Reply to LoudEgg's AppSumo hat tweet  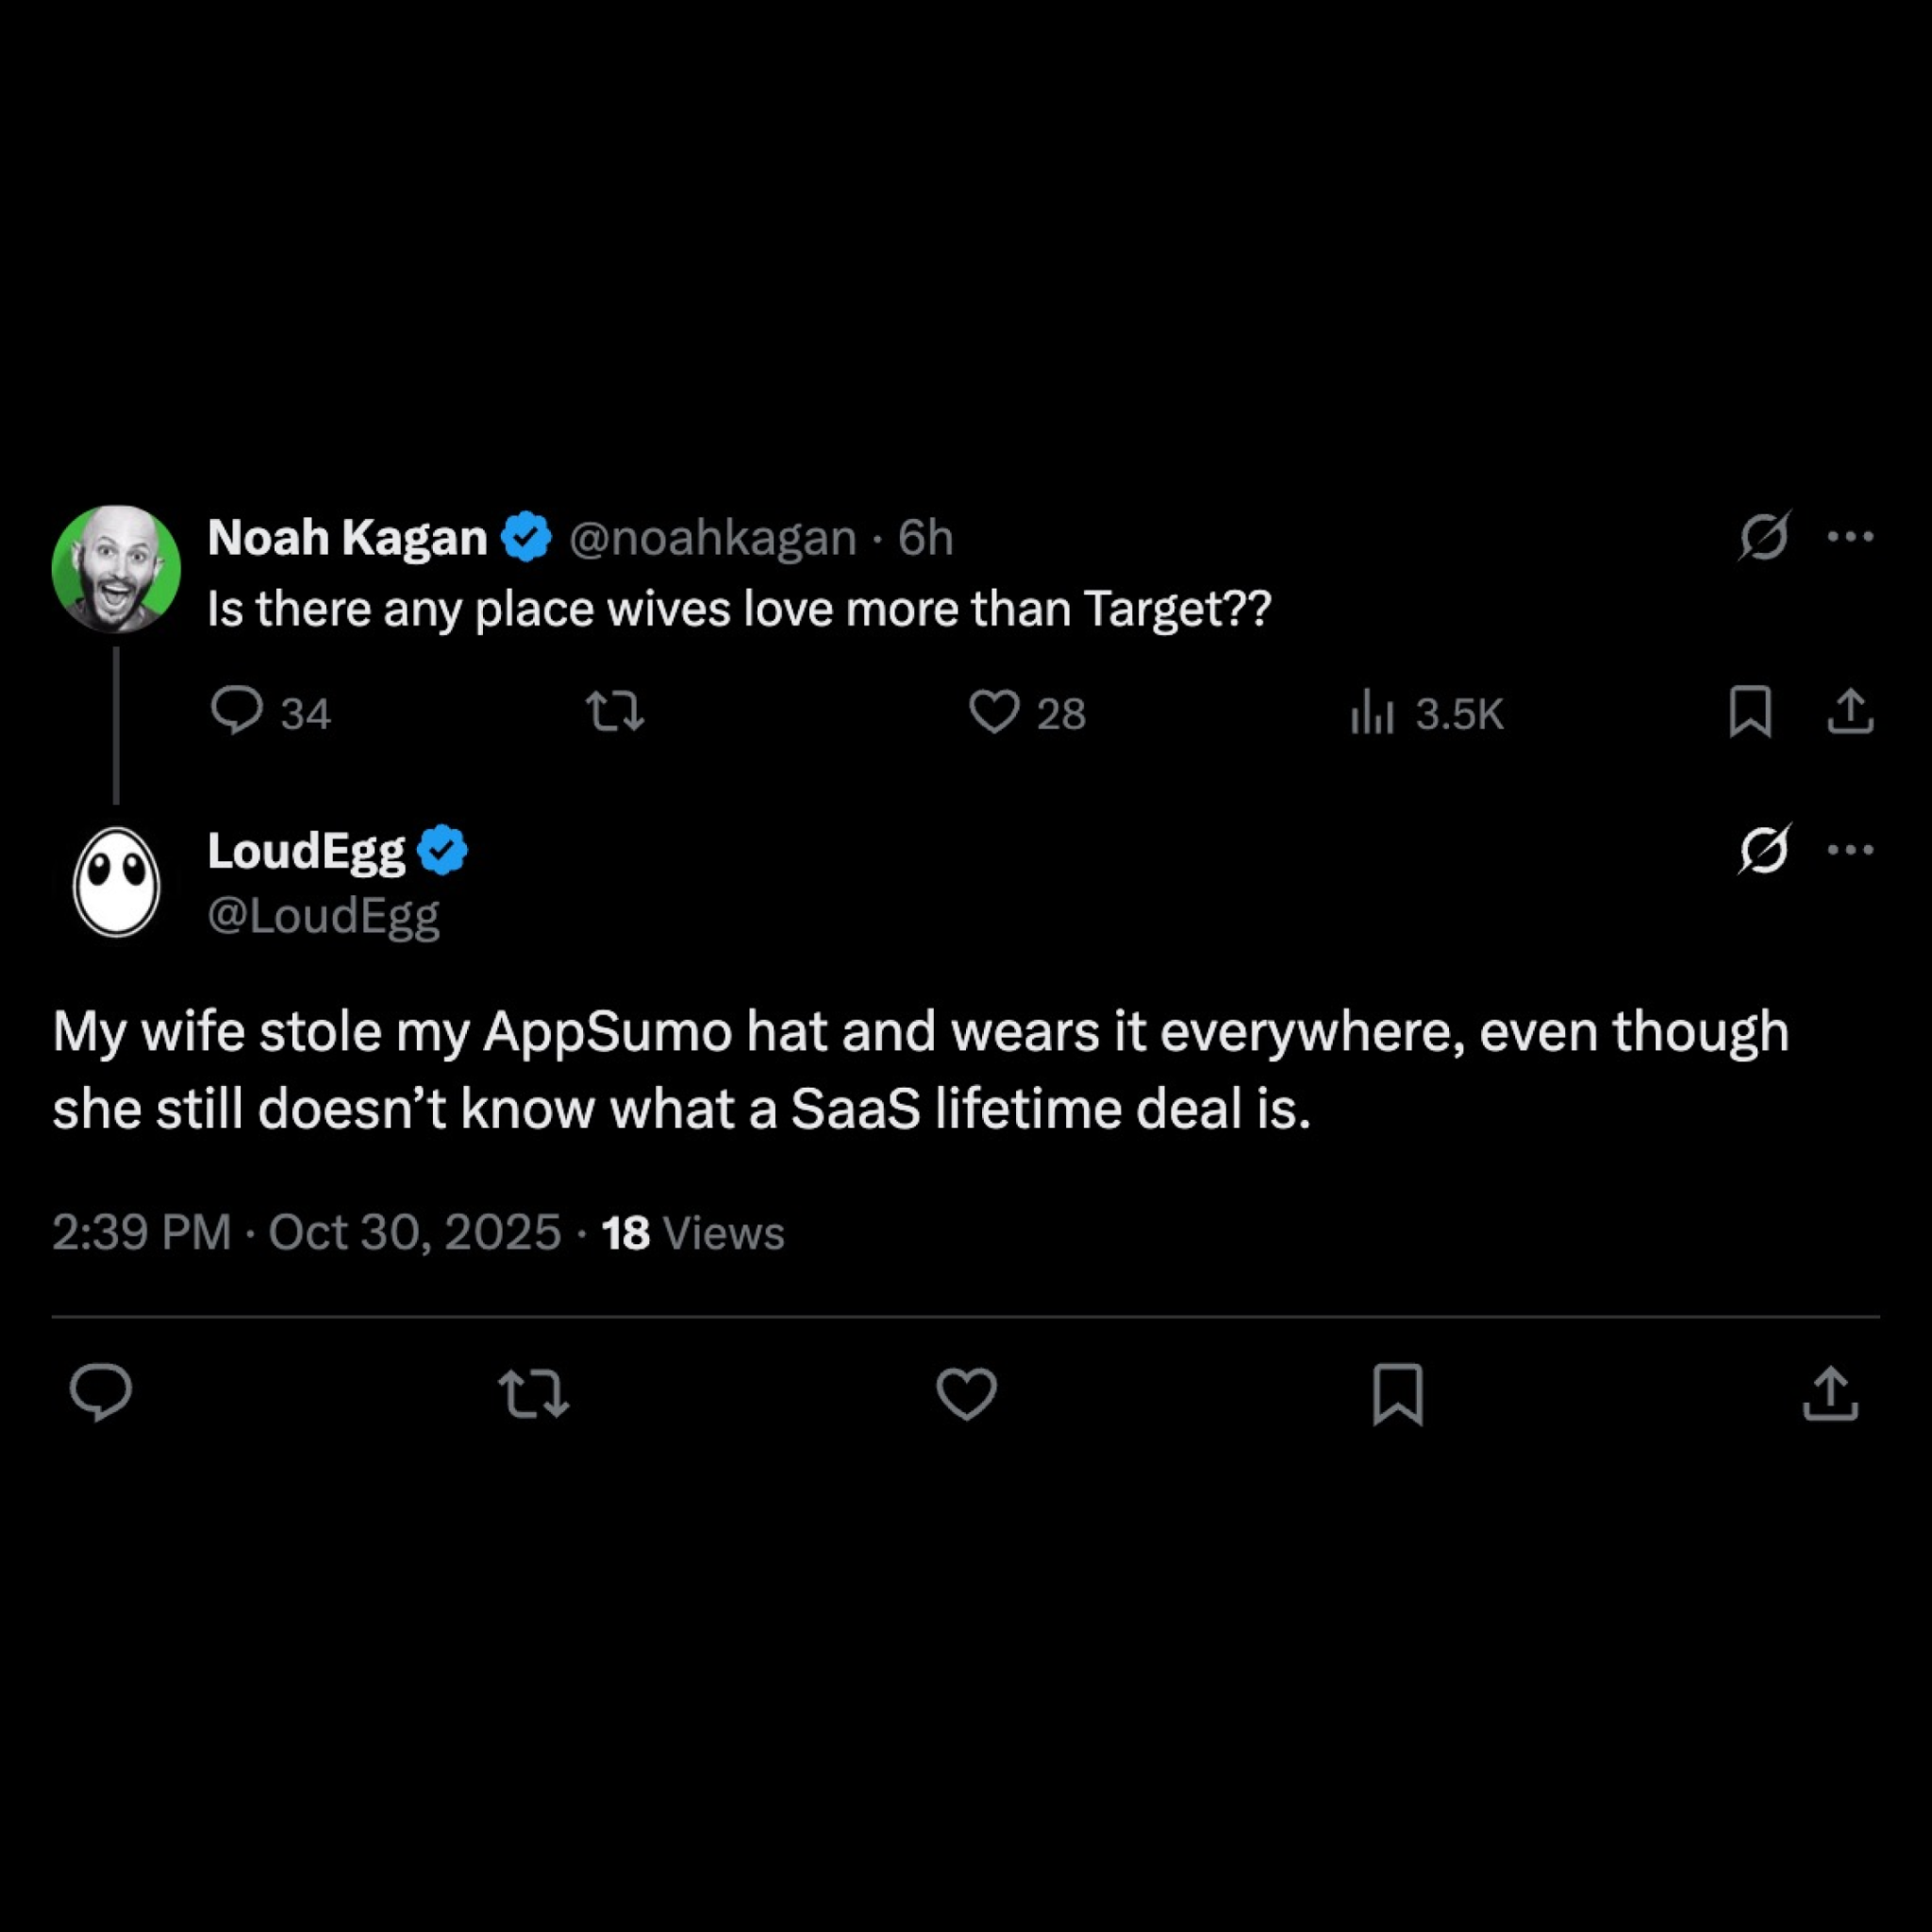[101, 1393]
